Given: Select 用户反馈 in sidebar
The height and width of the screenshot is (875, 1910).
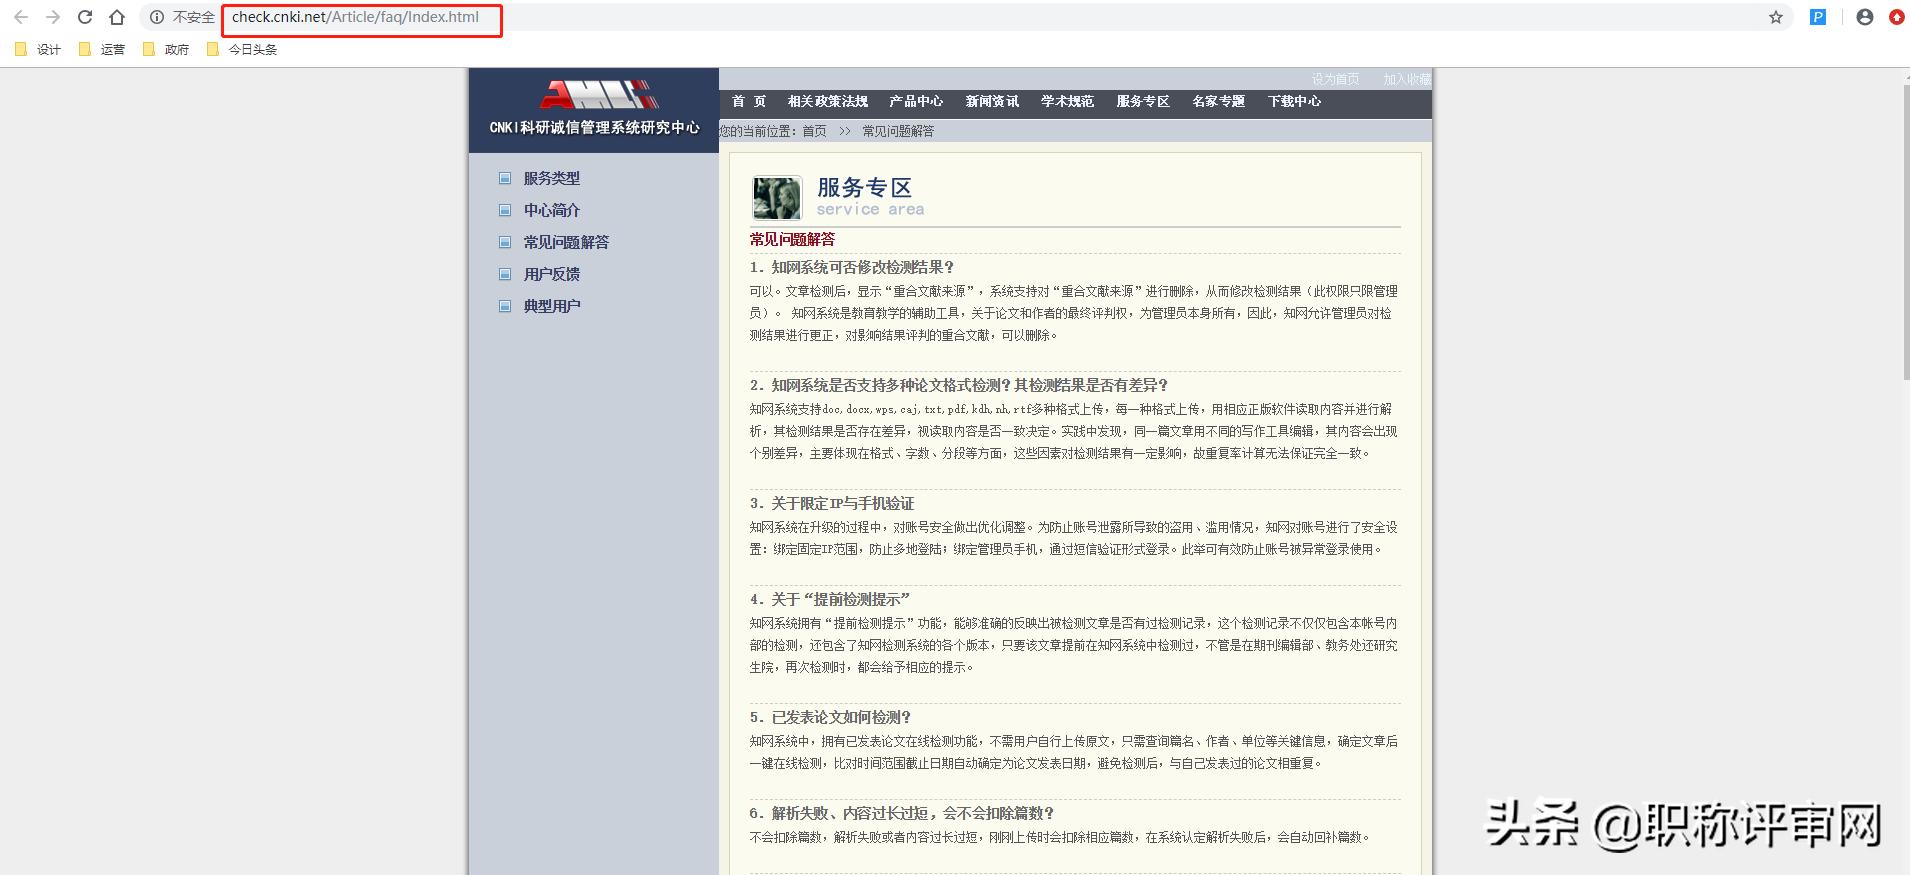Looking at the screenshot, I should (552, 274).
